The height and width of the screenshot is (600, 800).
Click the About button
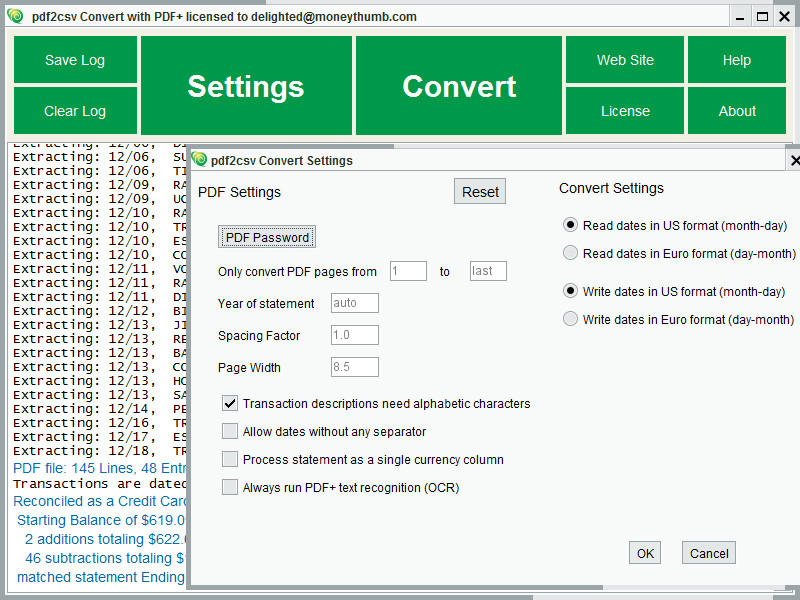click(737, 111)
